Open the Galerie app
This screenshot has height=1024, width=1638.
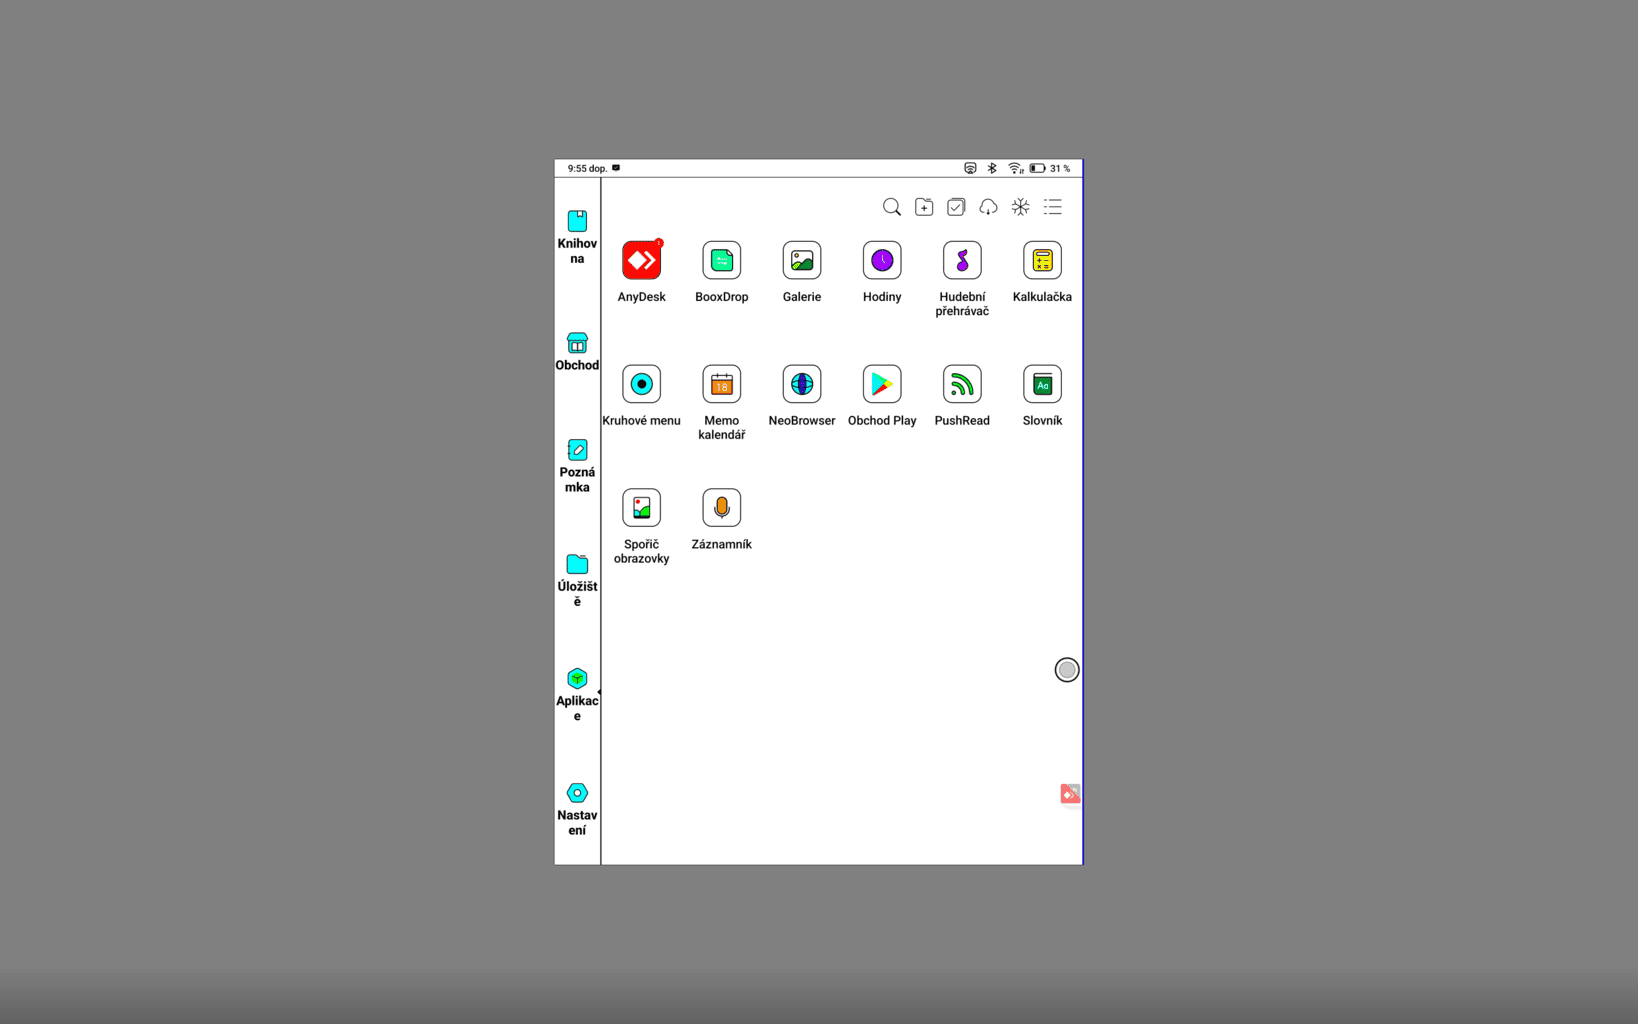(801, 261)
